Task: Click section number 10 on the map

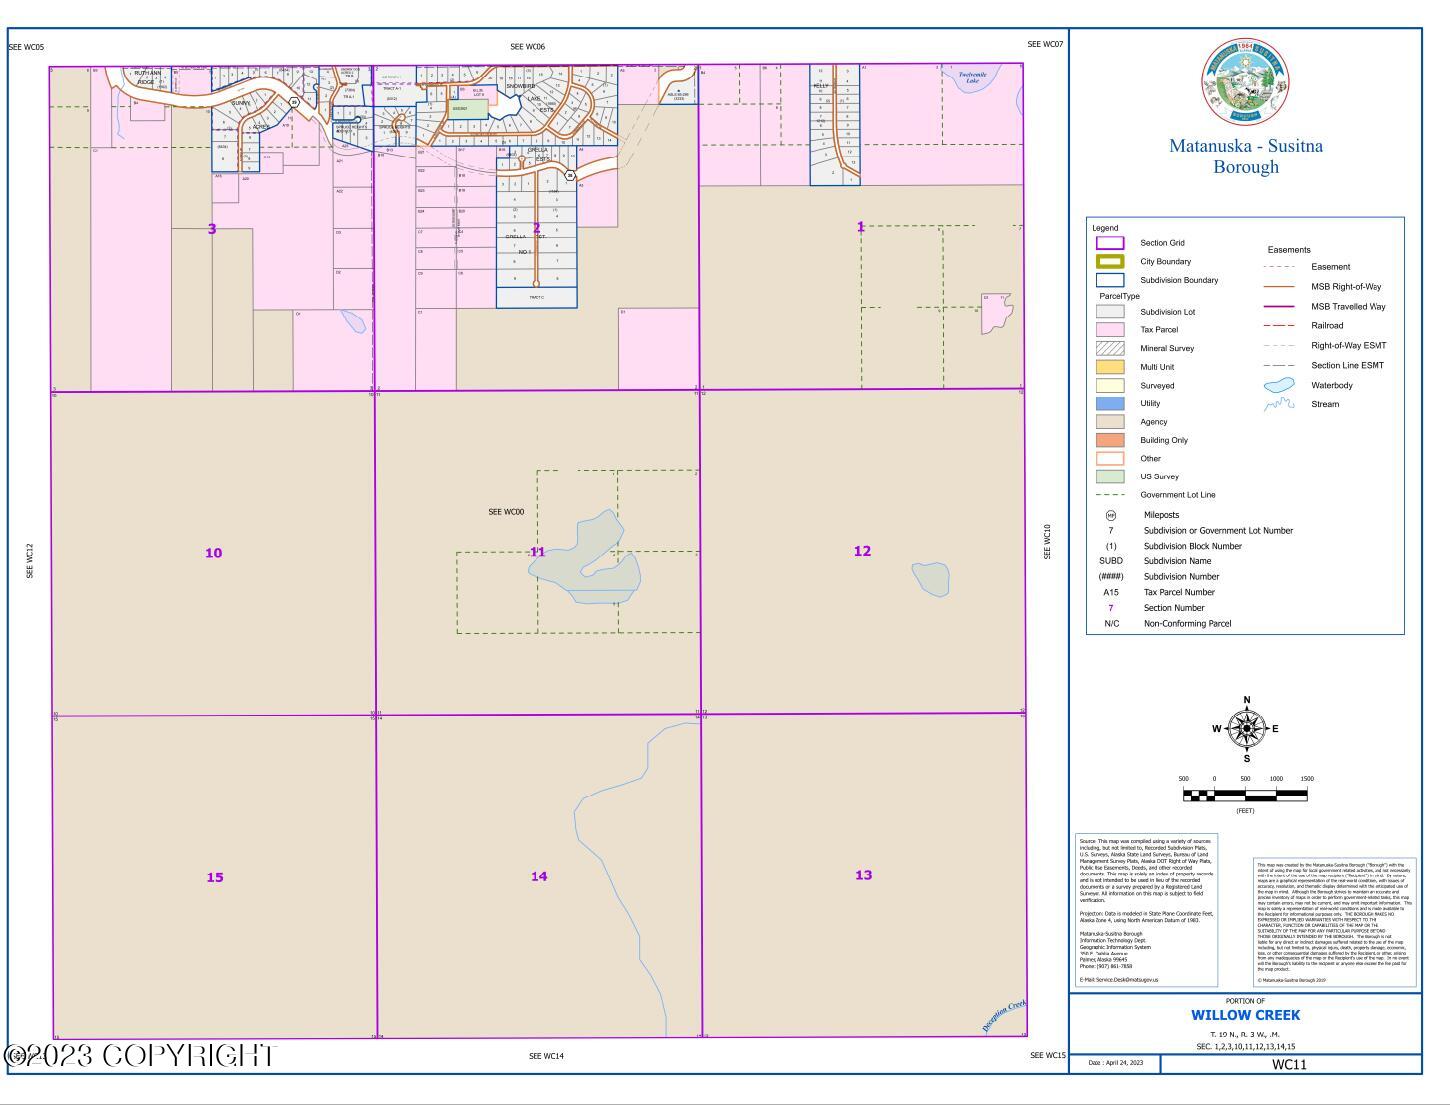Action: pyautogui.click(x=213, y=553)
